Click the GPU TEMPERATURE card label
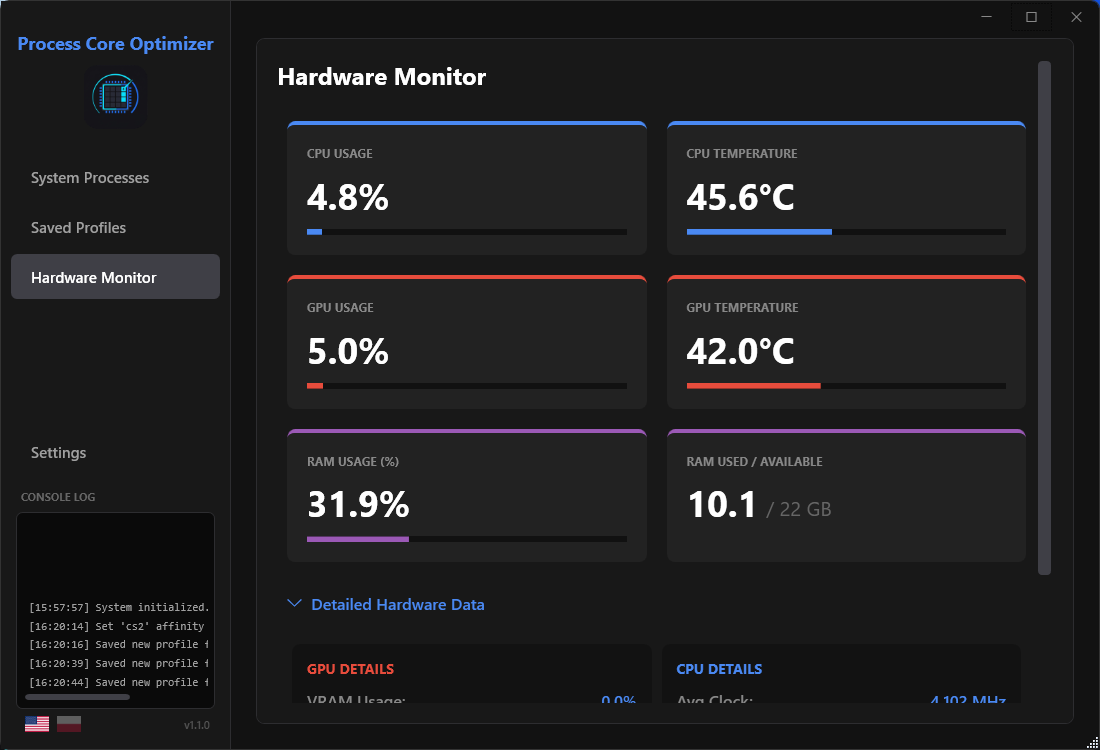 tap(742, 307)
